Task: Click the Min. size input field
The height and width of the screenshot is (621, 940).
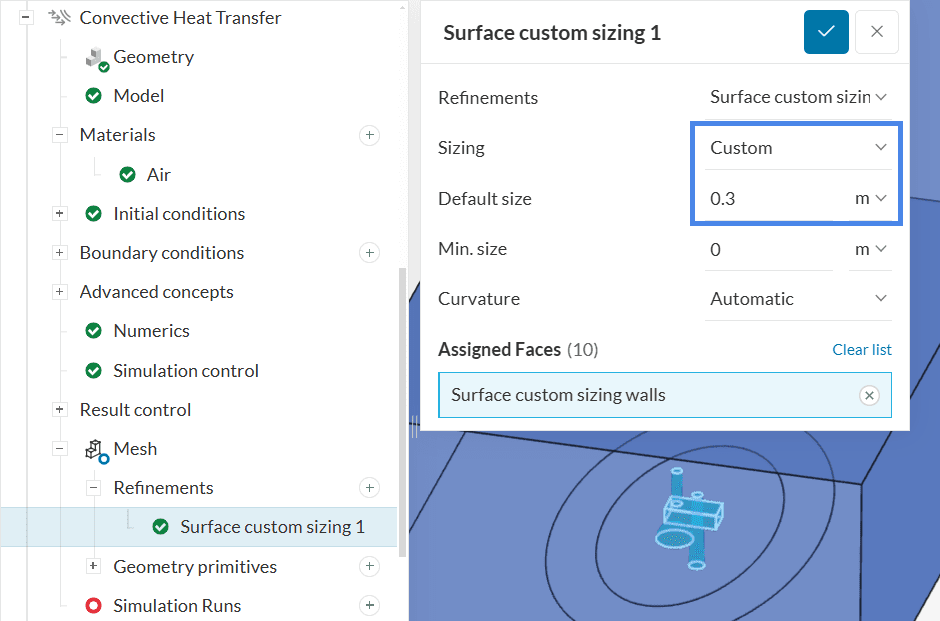Action: [x=767, y=249]
